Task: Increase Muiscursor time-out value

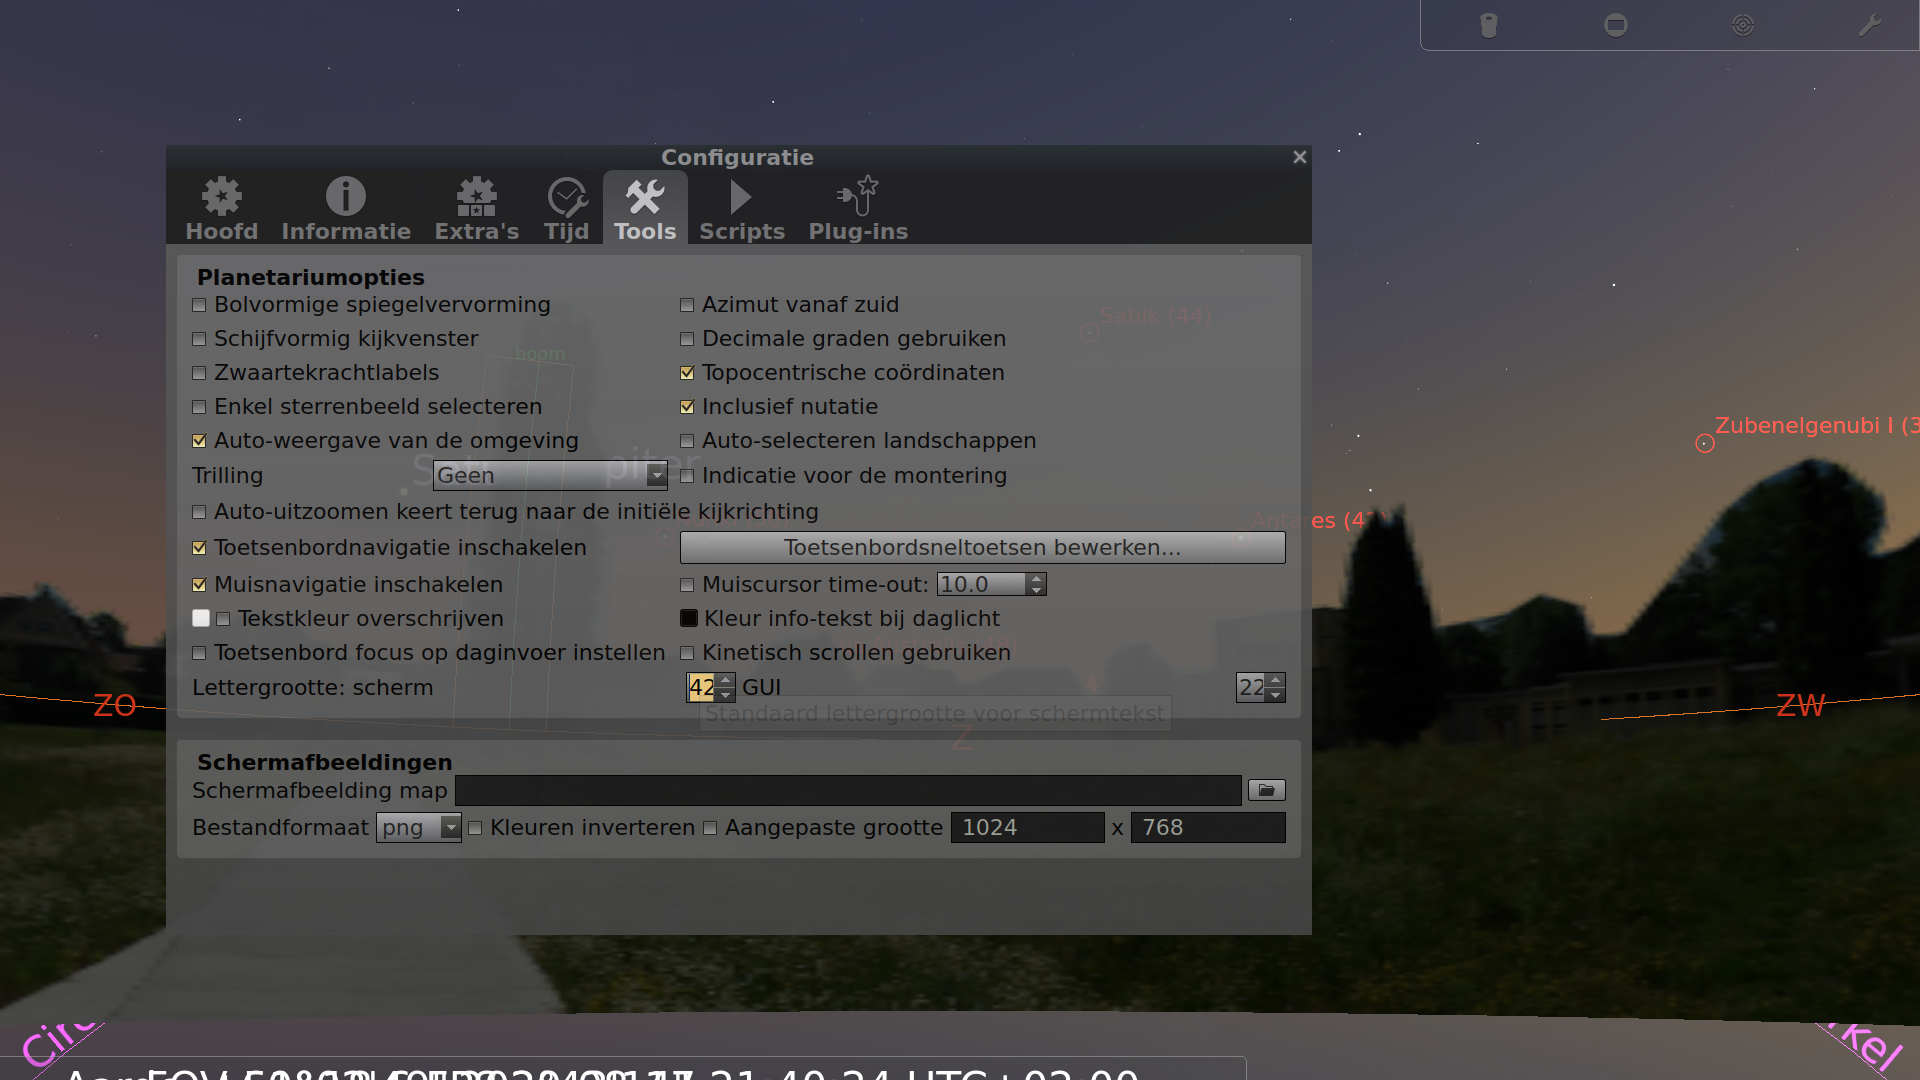Action: [x=1037, y=578]
